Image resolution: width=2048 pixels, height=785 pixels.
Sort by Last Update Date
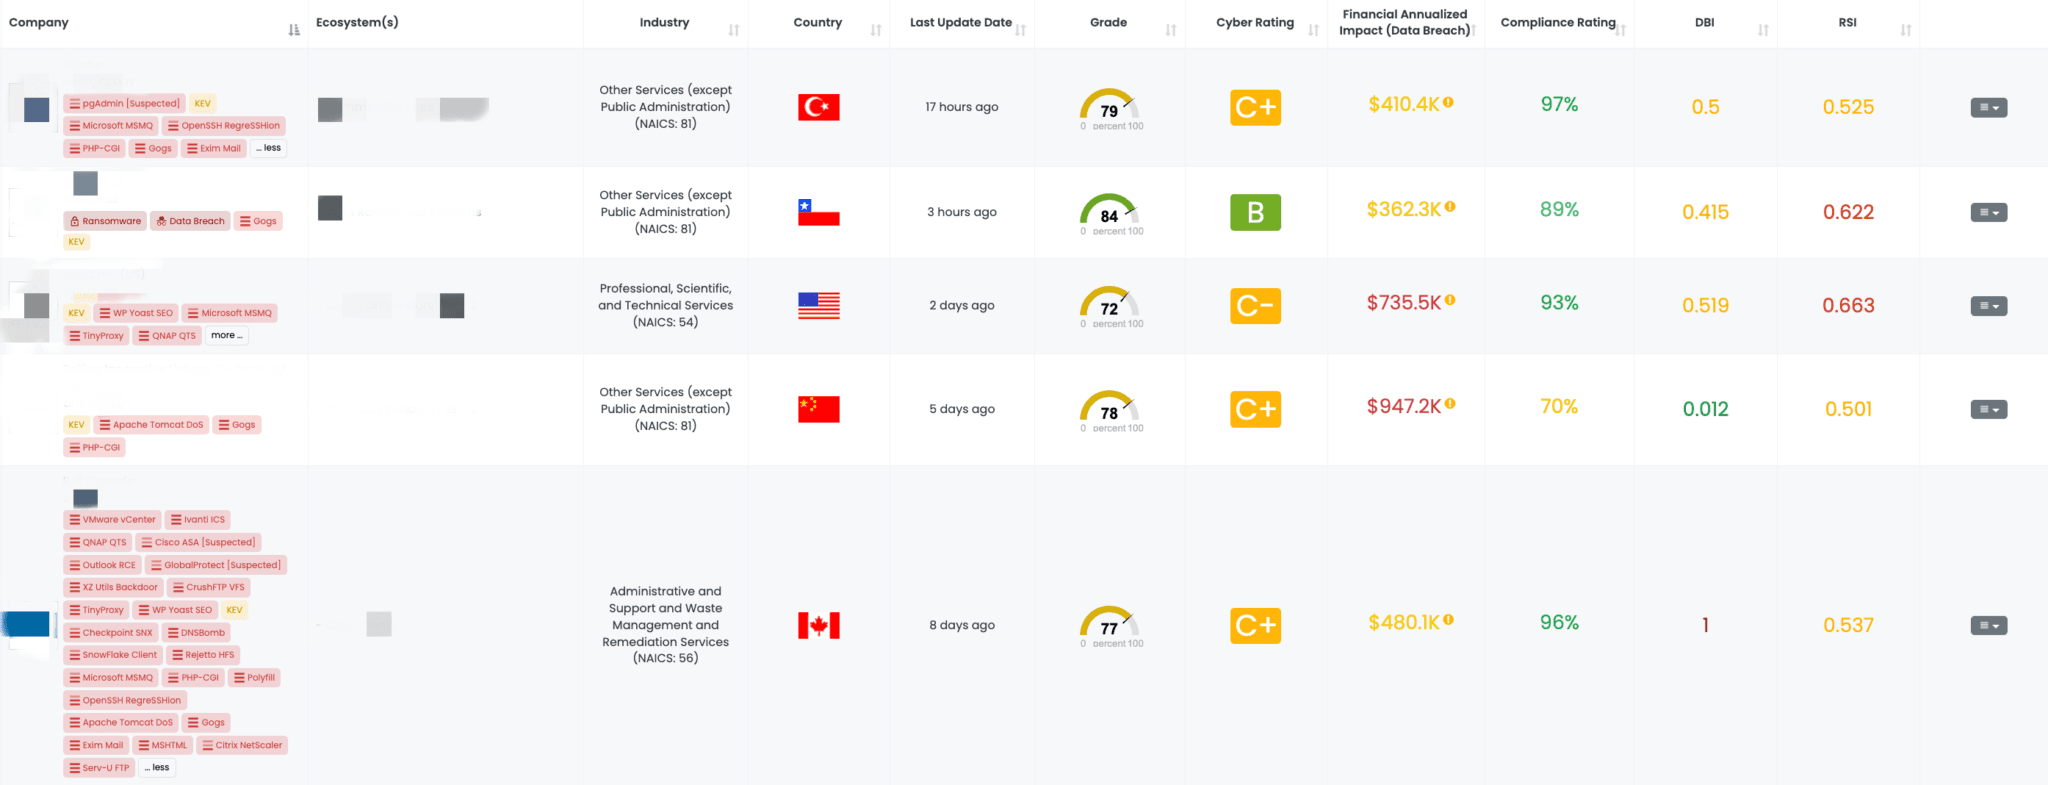1021,30
